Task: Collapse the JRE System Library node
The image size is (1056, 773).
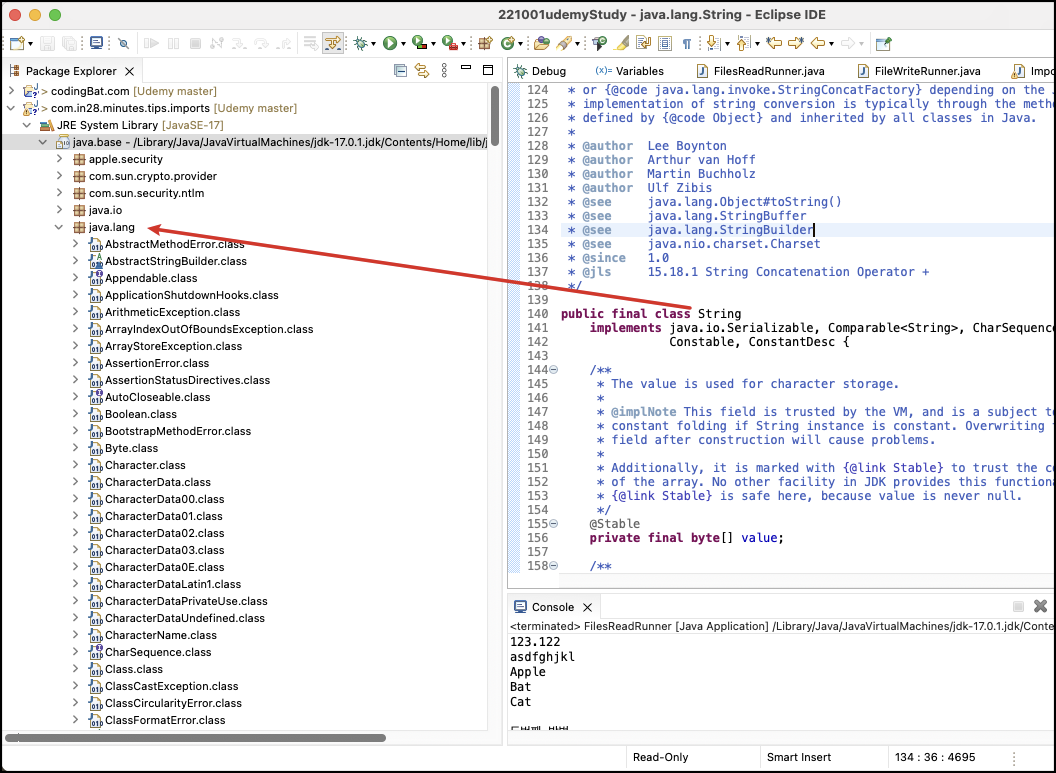Action: pos(27,125)
